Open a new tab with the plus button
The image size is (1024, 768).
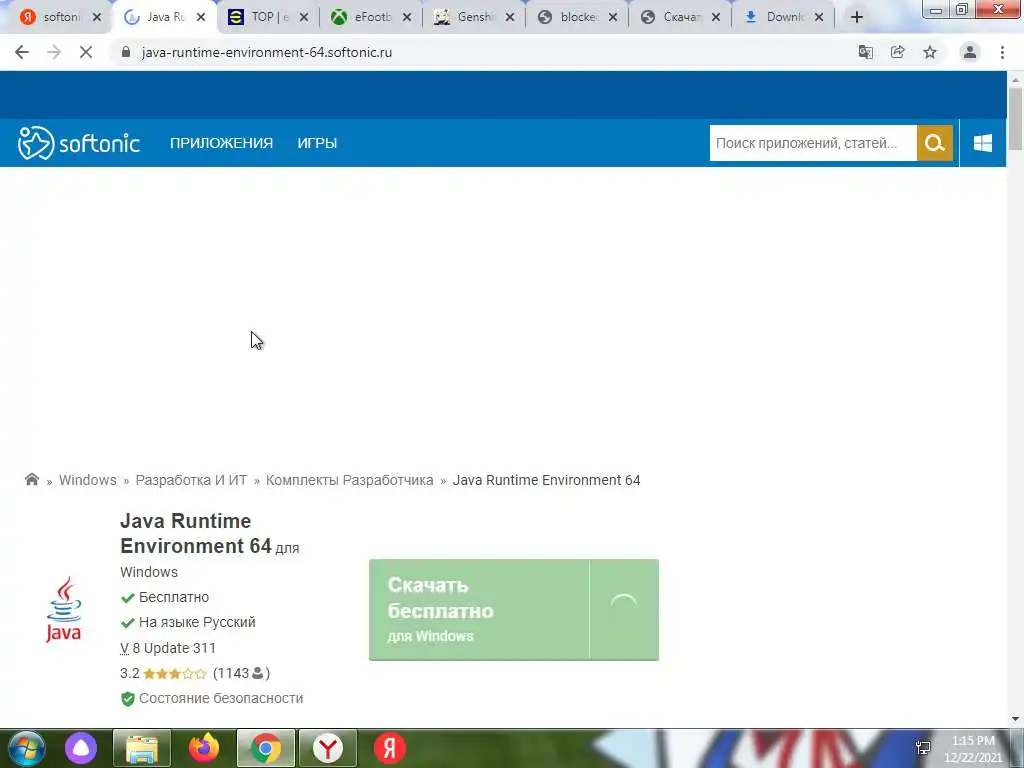(x=857, y=17)
